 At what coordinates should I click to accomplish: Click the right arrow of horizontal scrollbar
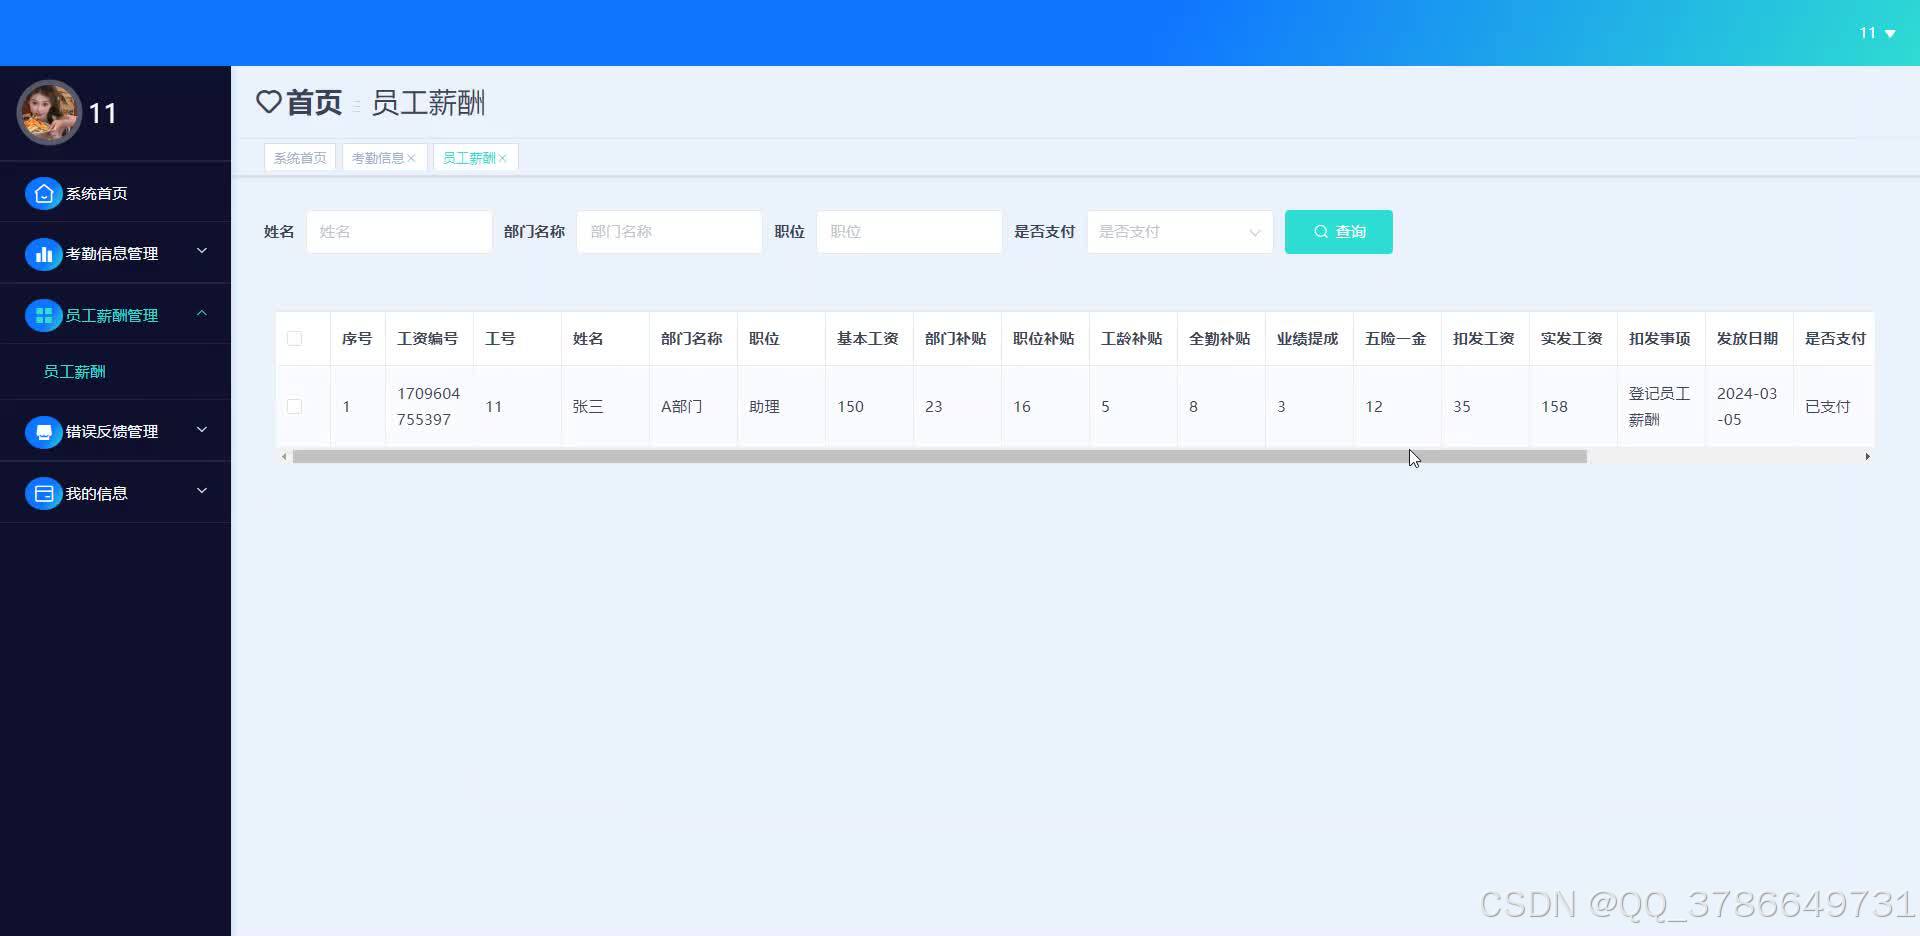pos(1867,457)
